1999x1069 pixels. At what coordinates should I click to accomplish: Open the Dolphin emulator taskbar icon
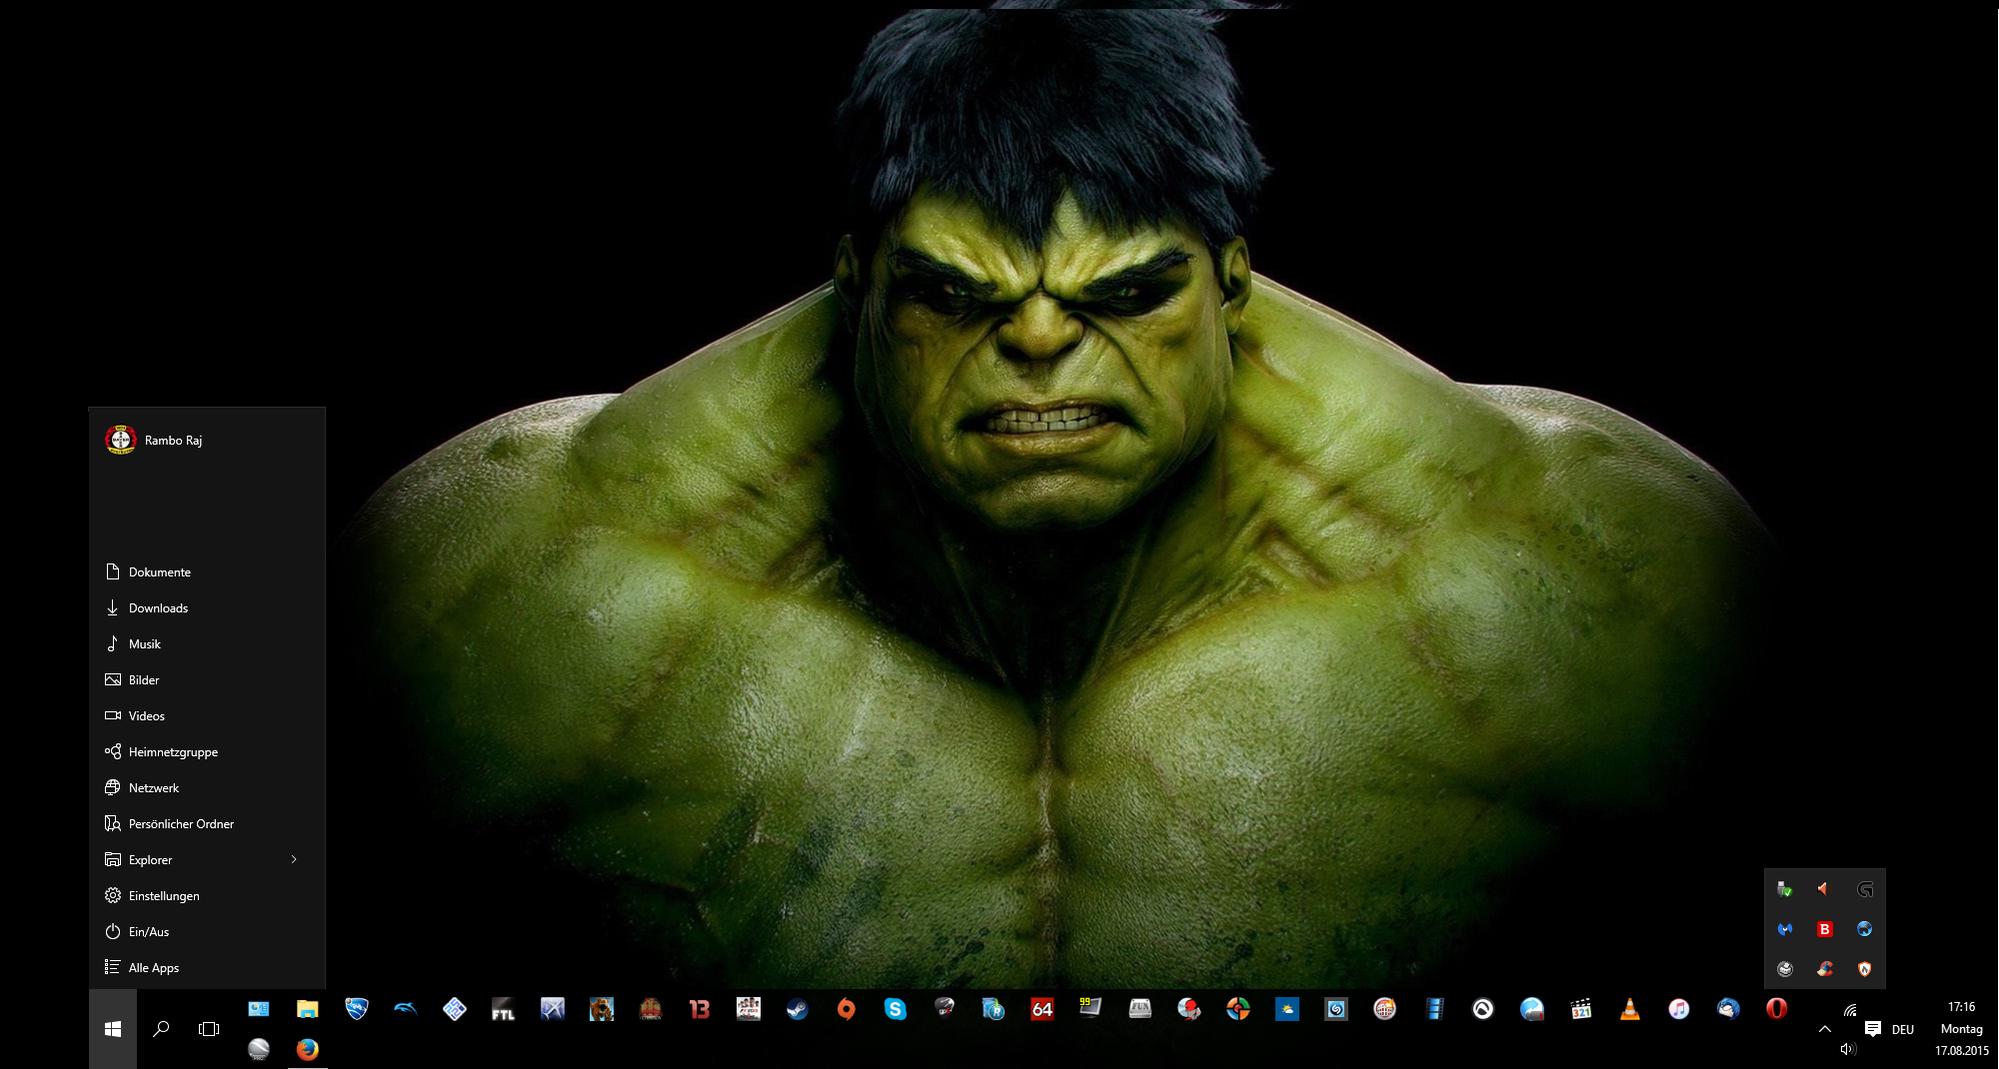pyautogui.click(x=405, y=1009)
